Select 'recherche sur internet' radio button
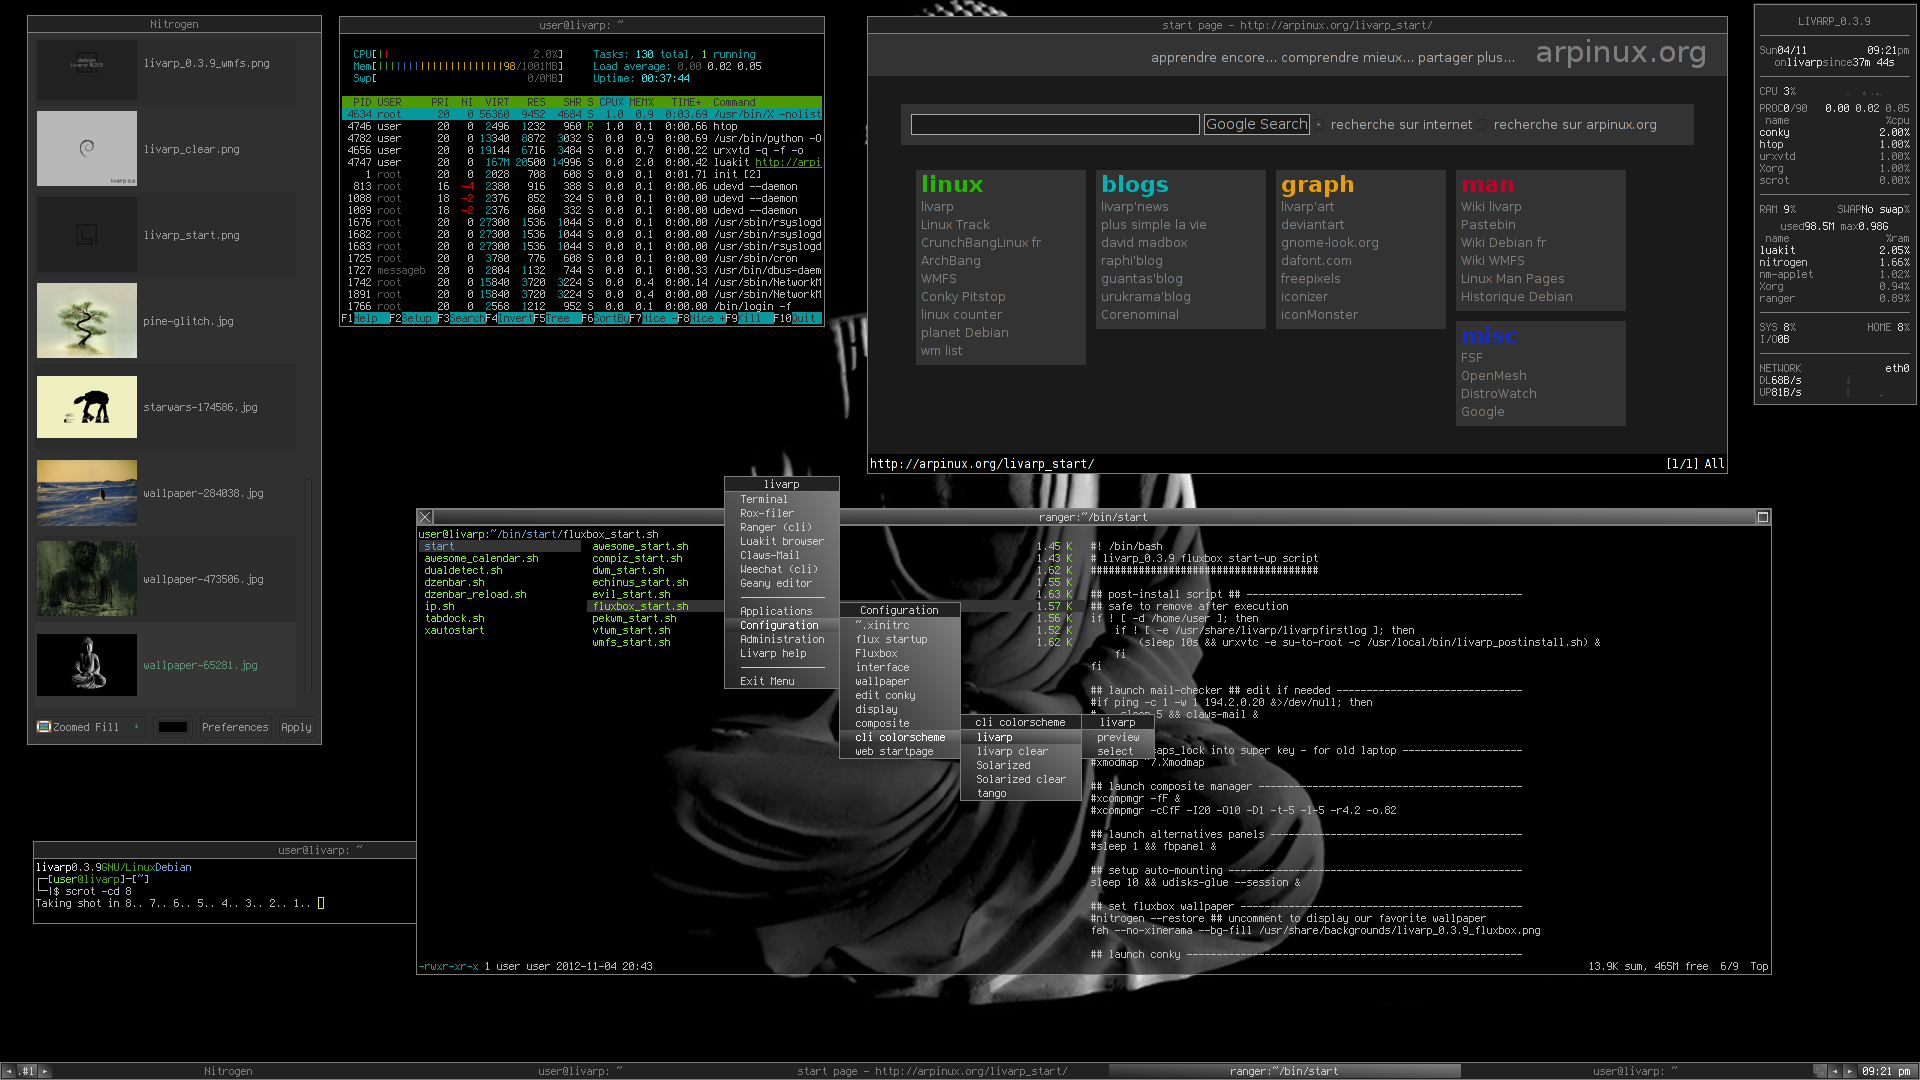Screen dimensions: 1920x1080 click(1319, 125)
